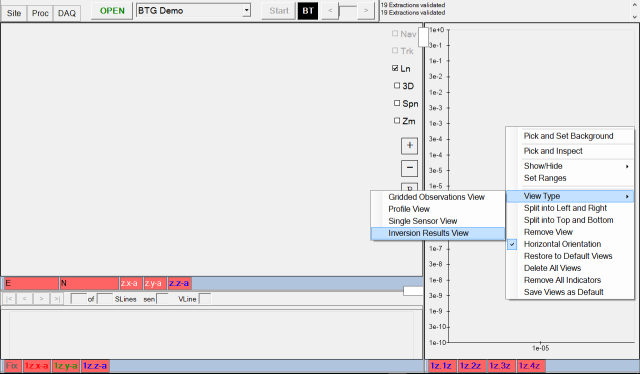Viewport: 640px width, 374px height.
Task: Click the black BT button
Action: tap(308, 11)
